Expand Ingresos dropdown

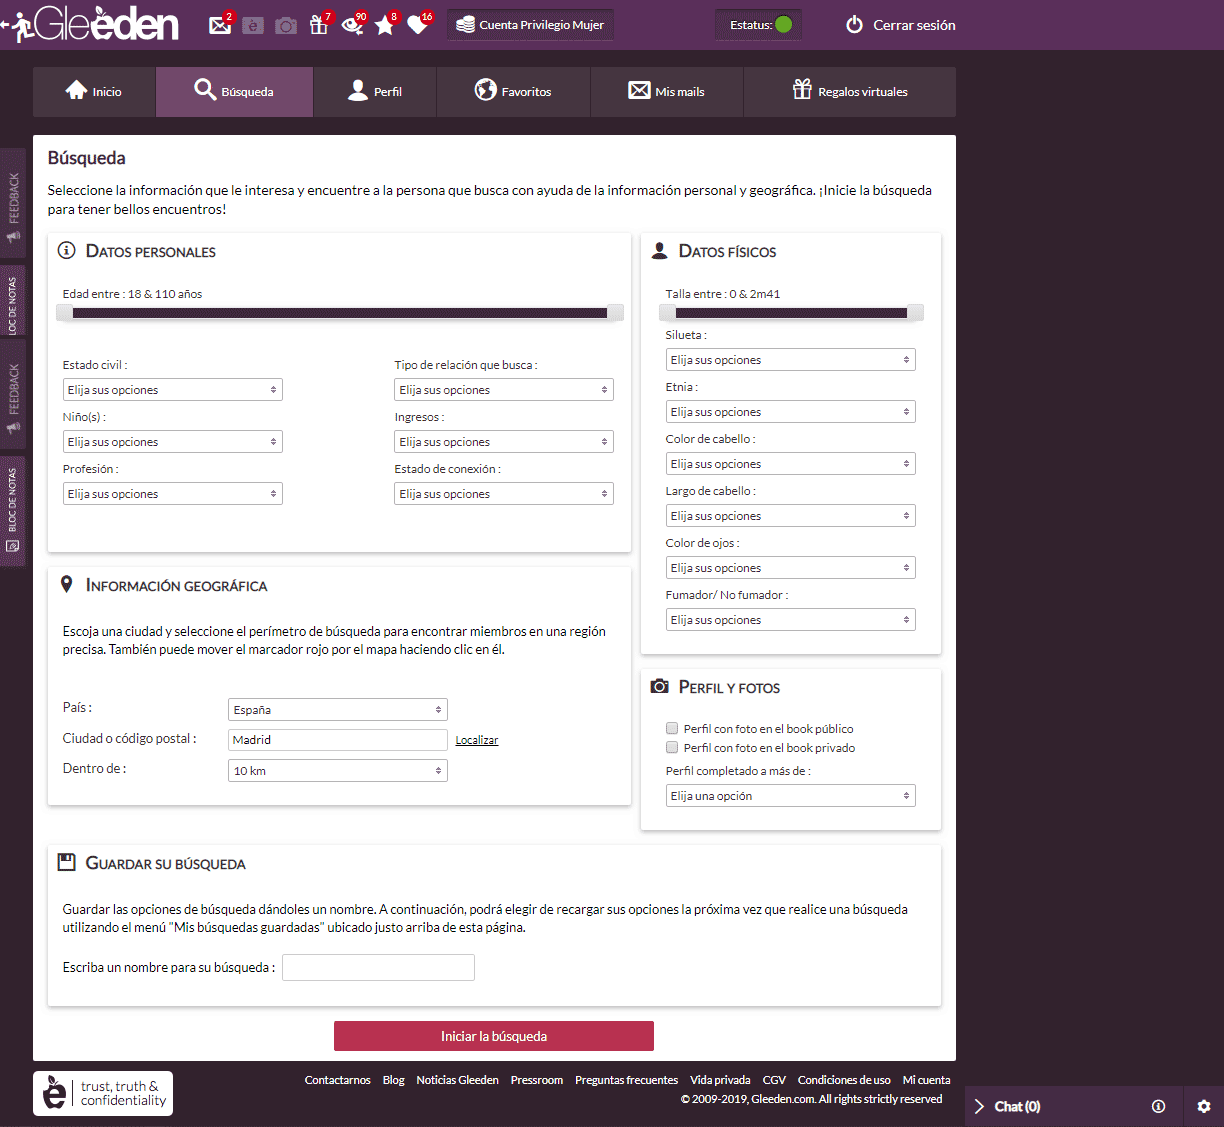504,442
